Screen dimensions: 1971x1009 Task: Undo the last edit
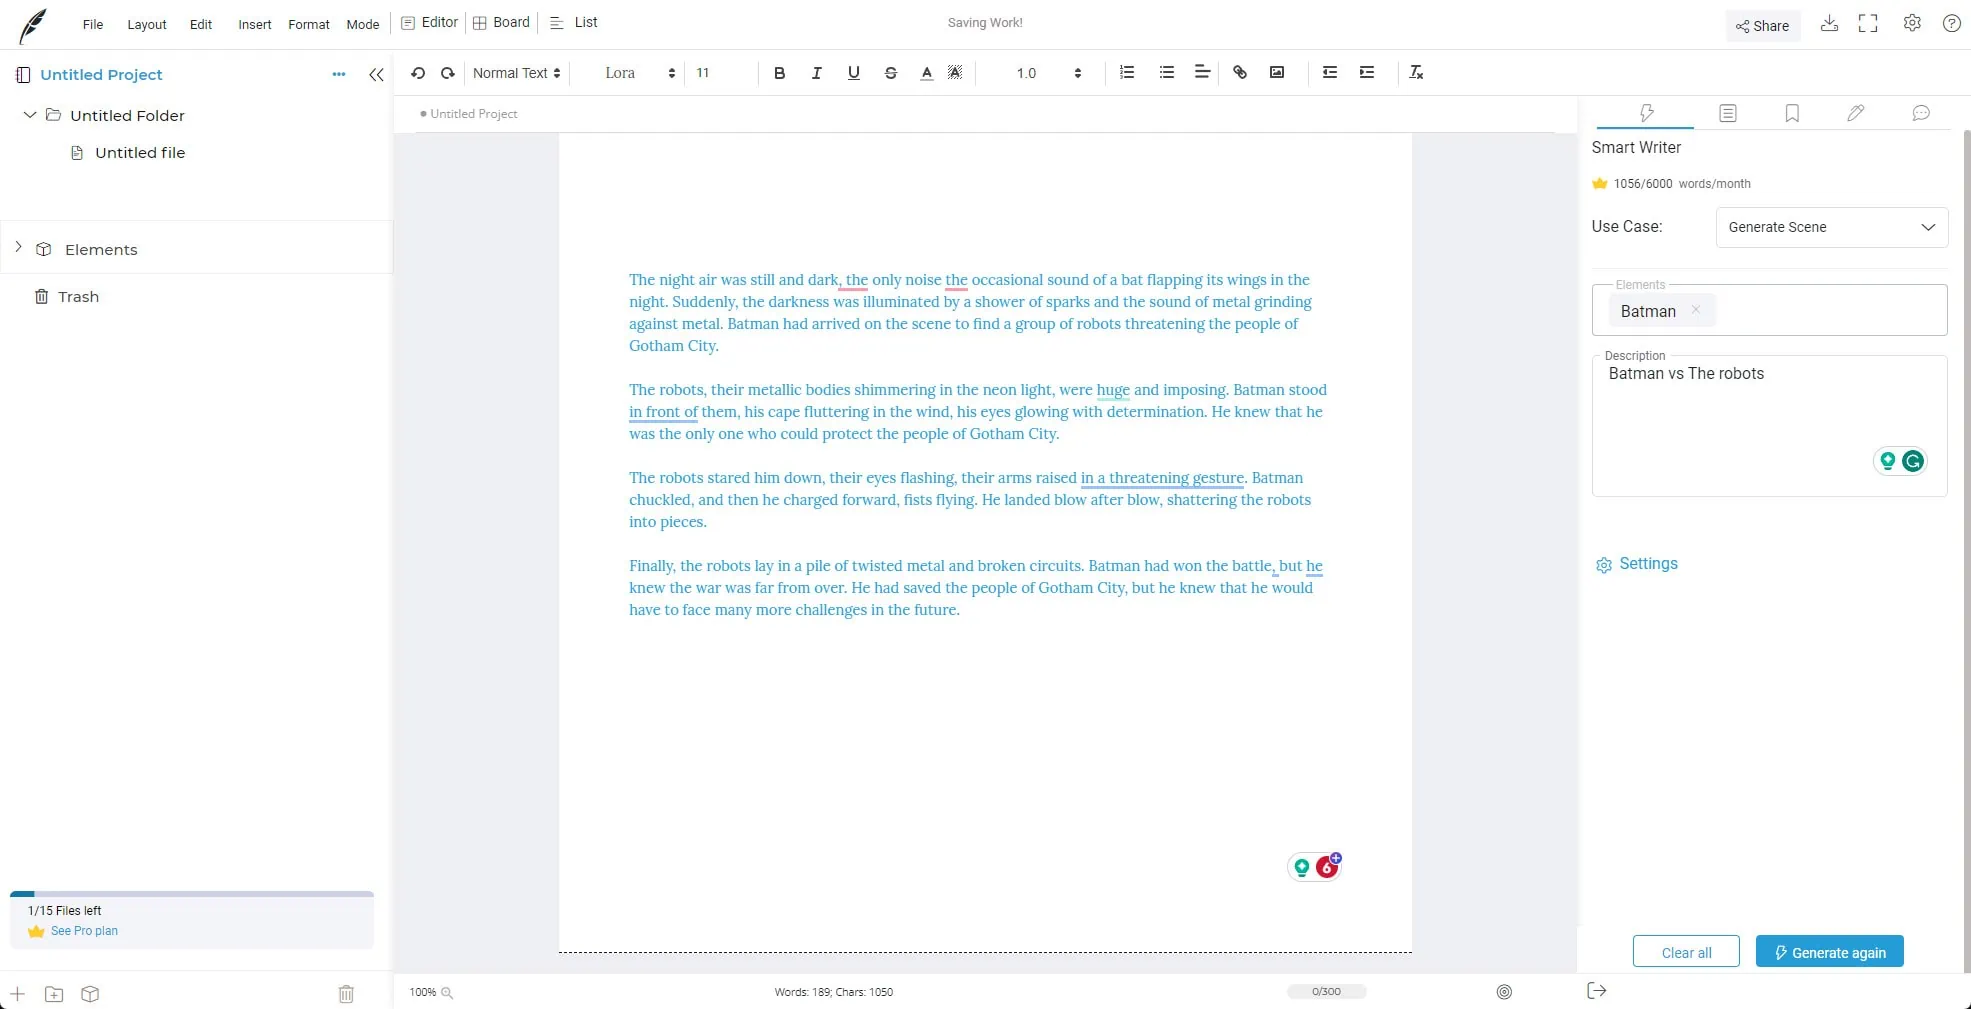tap(418, 73)
